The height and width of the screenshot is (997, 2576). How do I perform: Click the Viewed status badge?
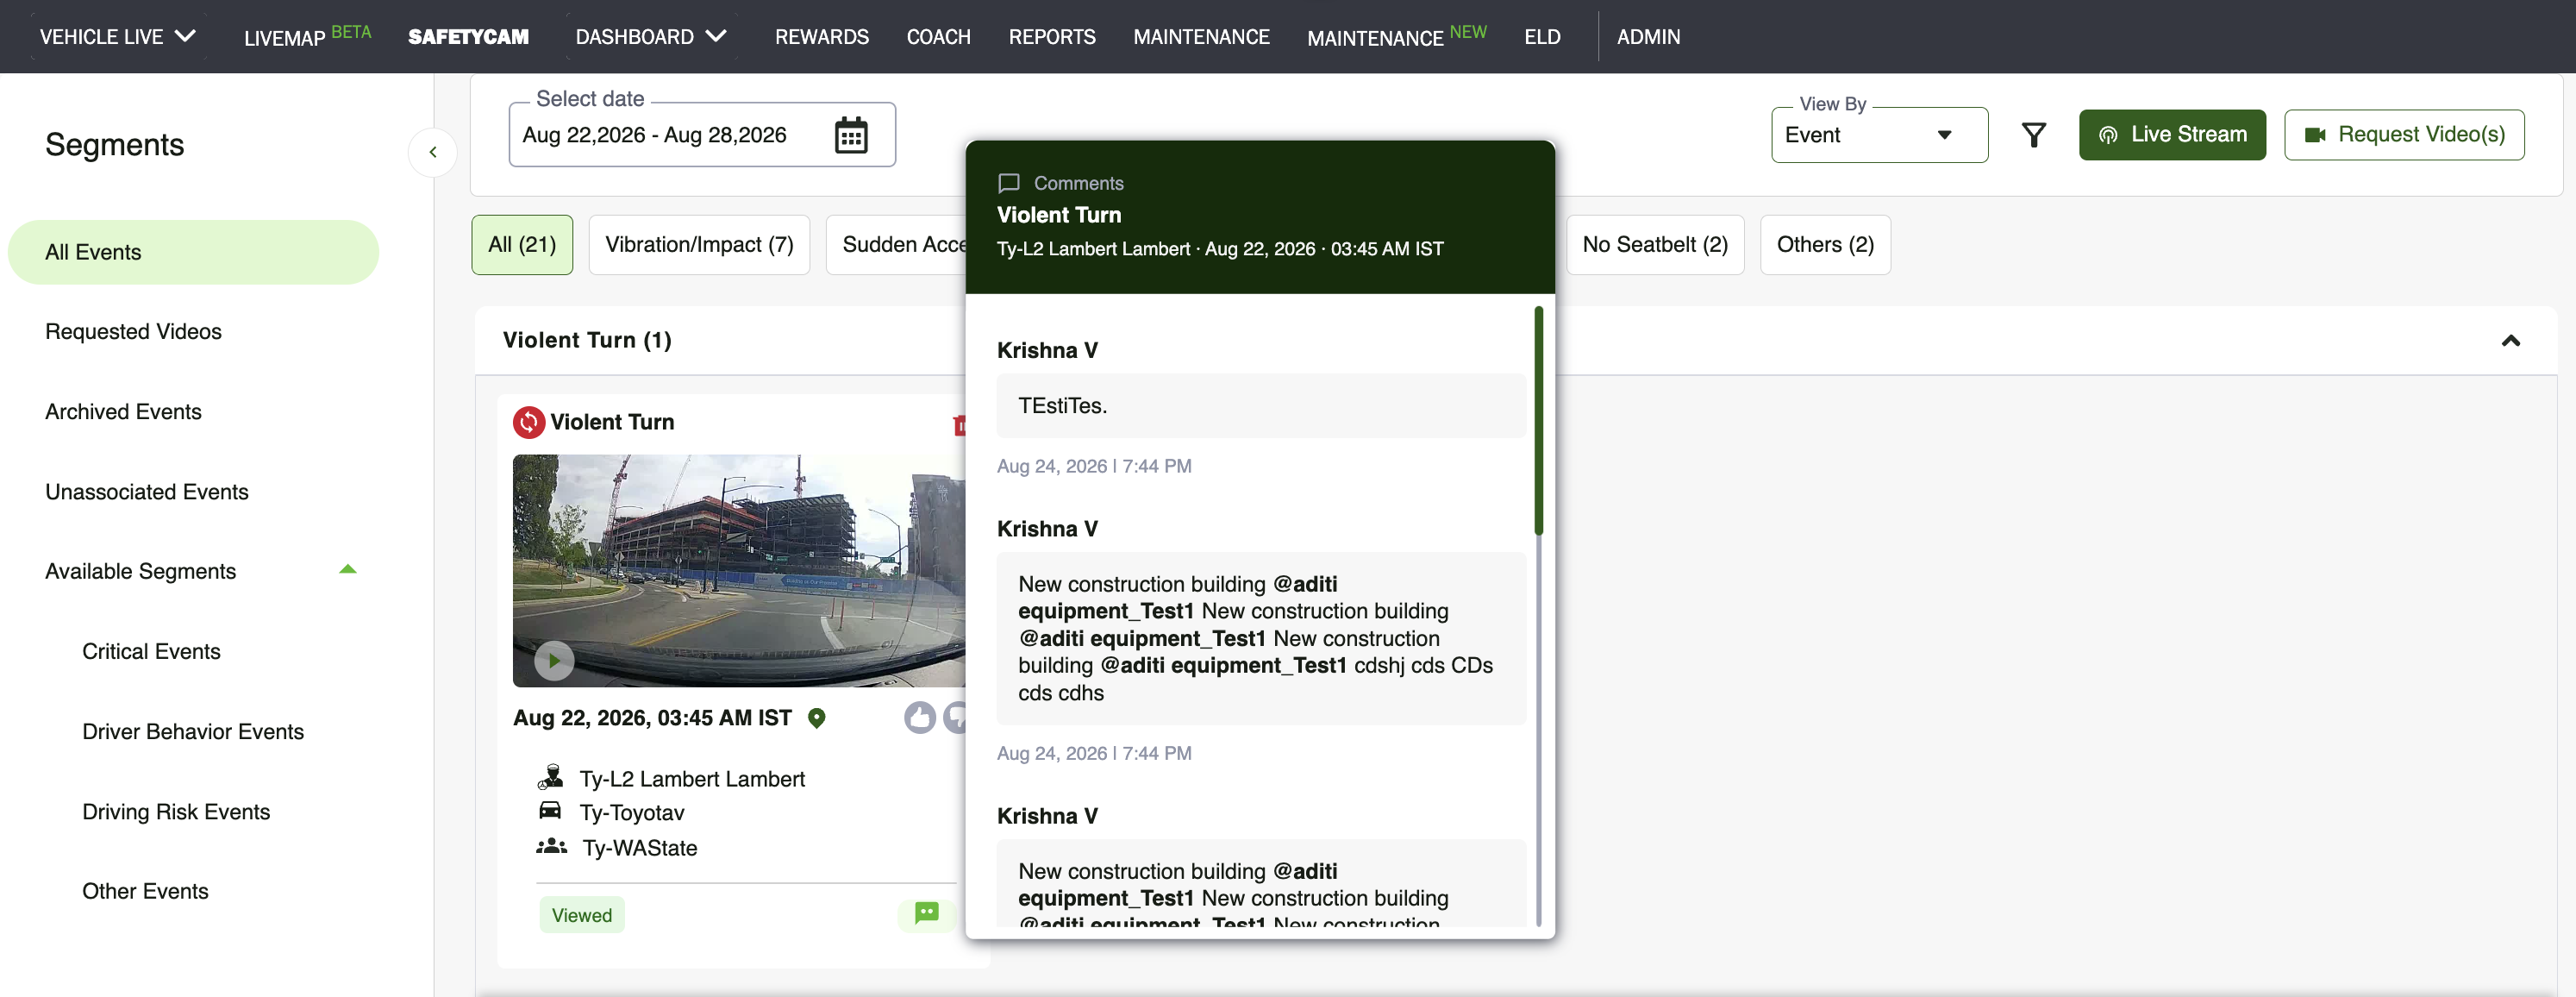582,915
